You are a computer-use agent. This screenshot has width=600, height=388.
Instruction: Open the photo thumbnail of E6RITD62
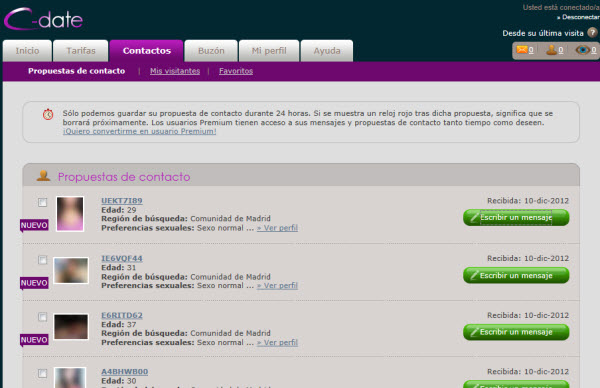[x=71, y=327]
